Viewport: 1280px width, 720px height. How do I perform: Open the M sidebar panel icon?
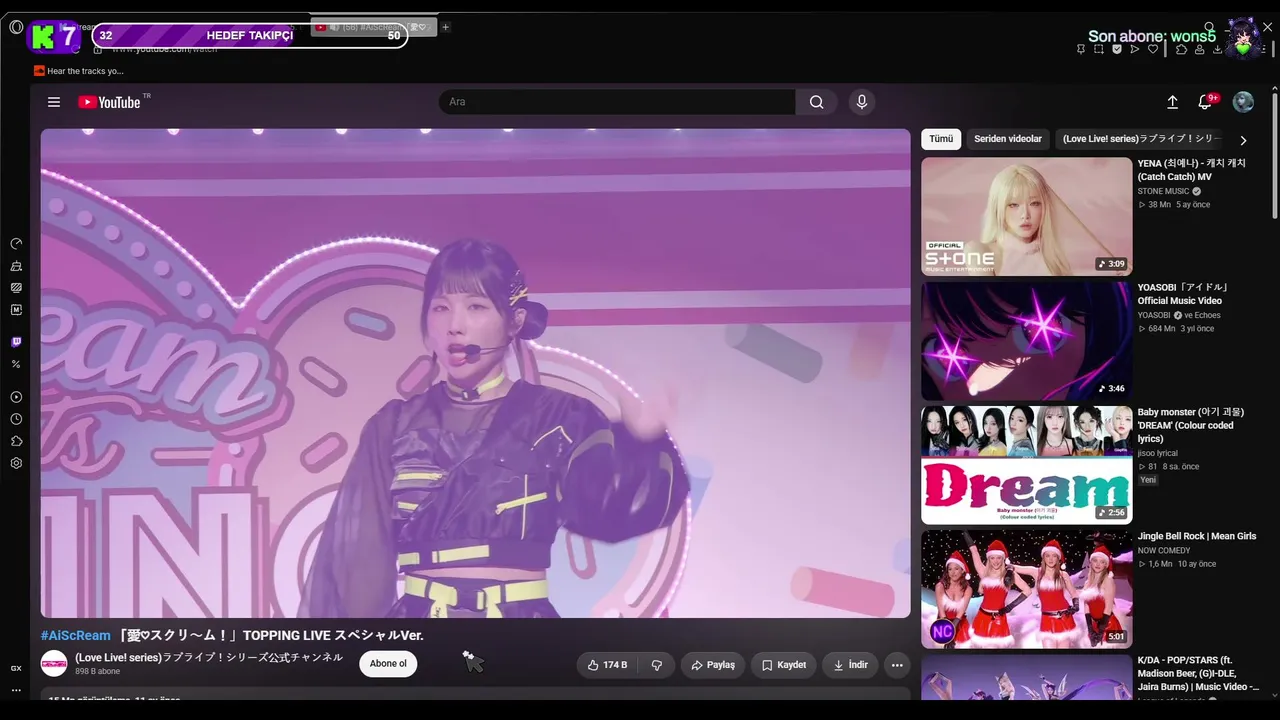coord(16,310)
